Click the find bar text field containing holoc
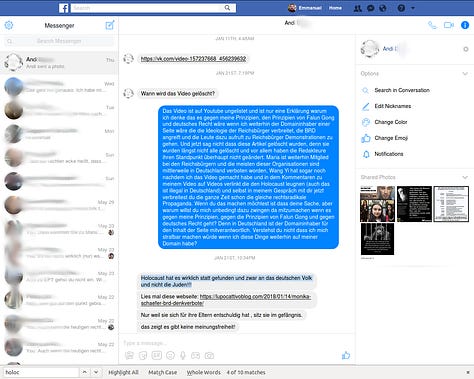This screenshot has height=379, width=474. click(41, 372)
